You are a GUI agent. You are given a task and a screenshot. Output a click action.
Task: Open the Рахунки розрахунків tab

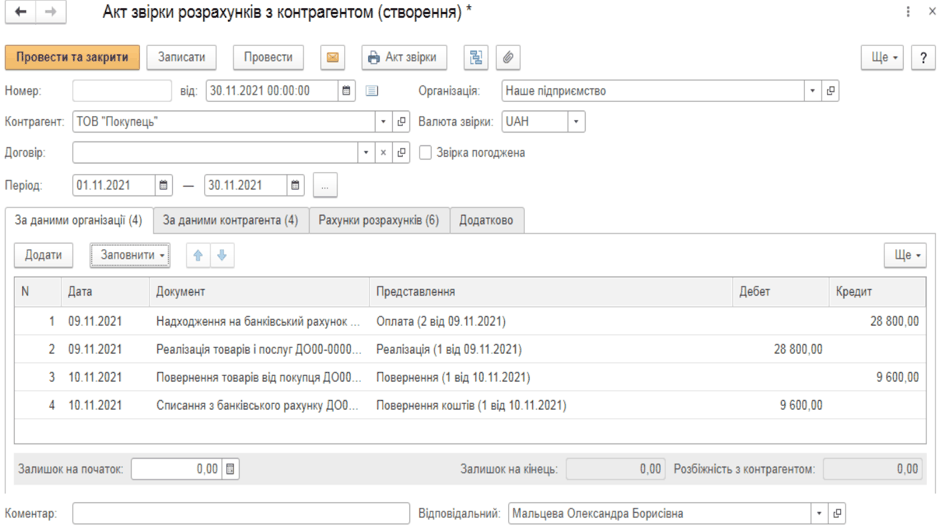click(x=379, y=221)
